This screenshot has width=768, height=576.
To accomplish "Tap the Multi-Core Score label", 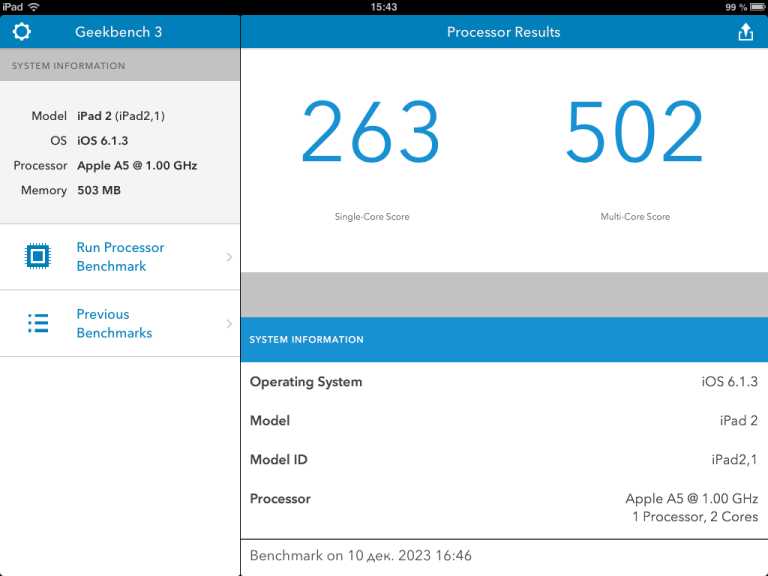I will [635, 216].
